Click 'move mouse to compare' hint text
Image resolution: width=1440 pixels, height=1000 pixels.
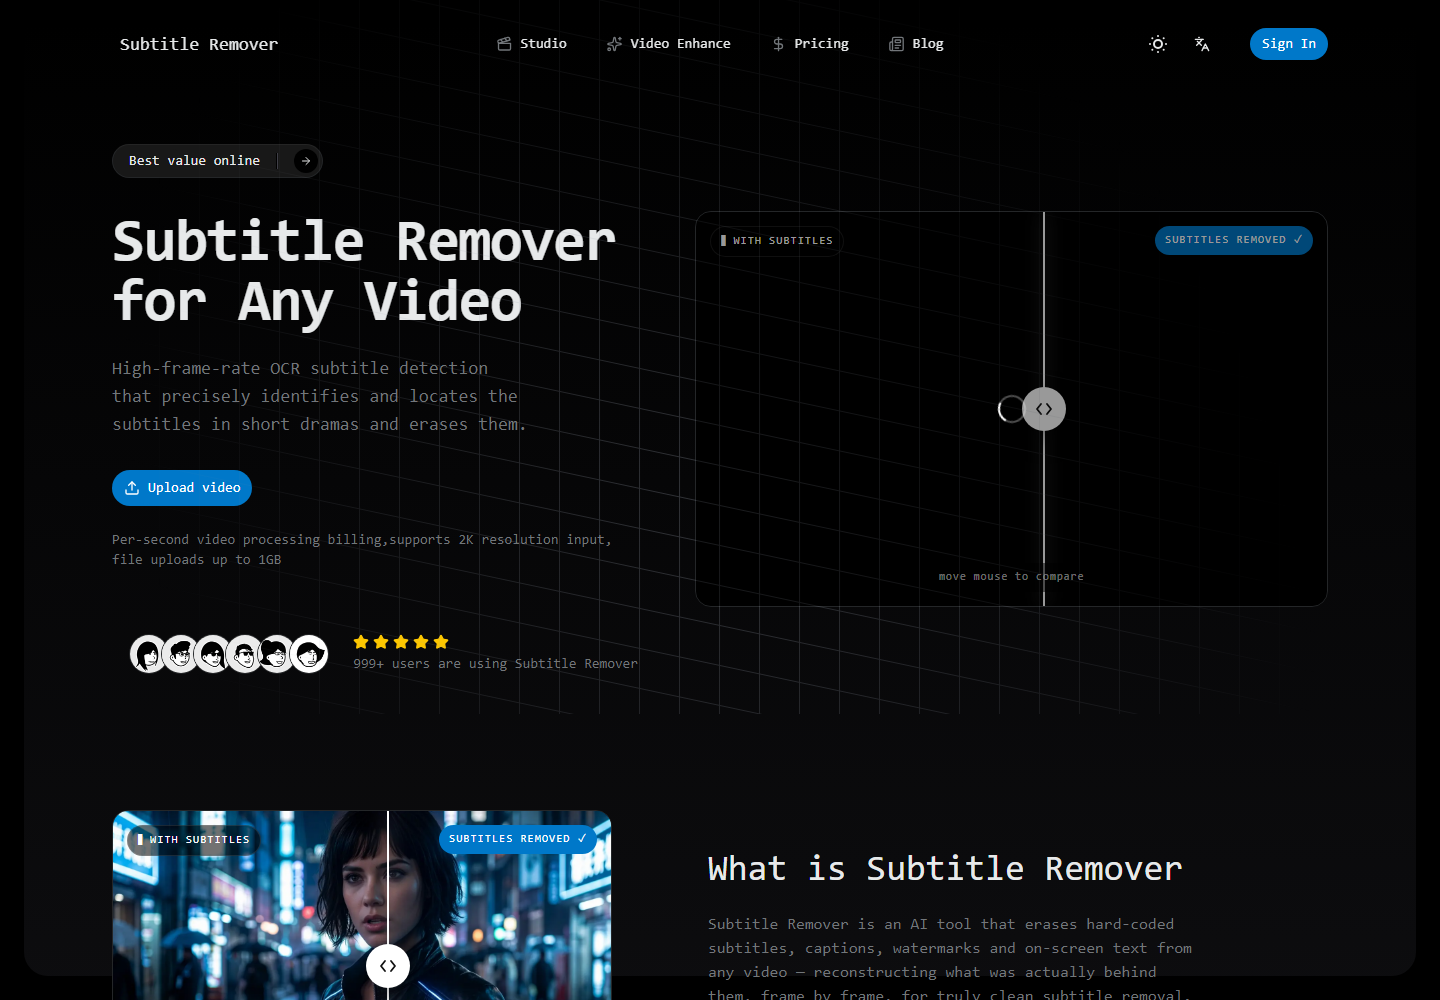1011,577
